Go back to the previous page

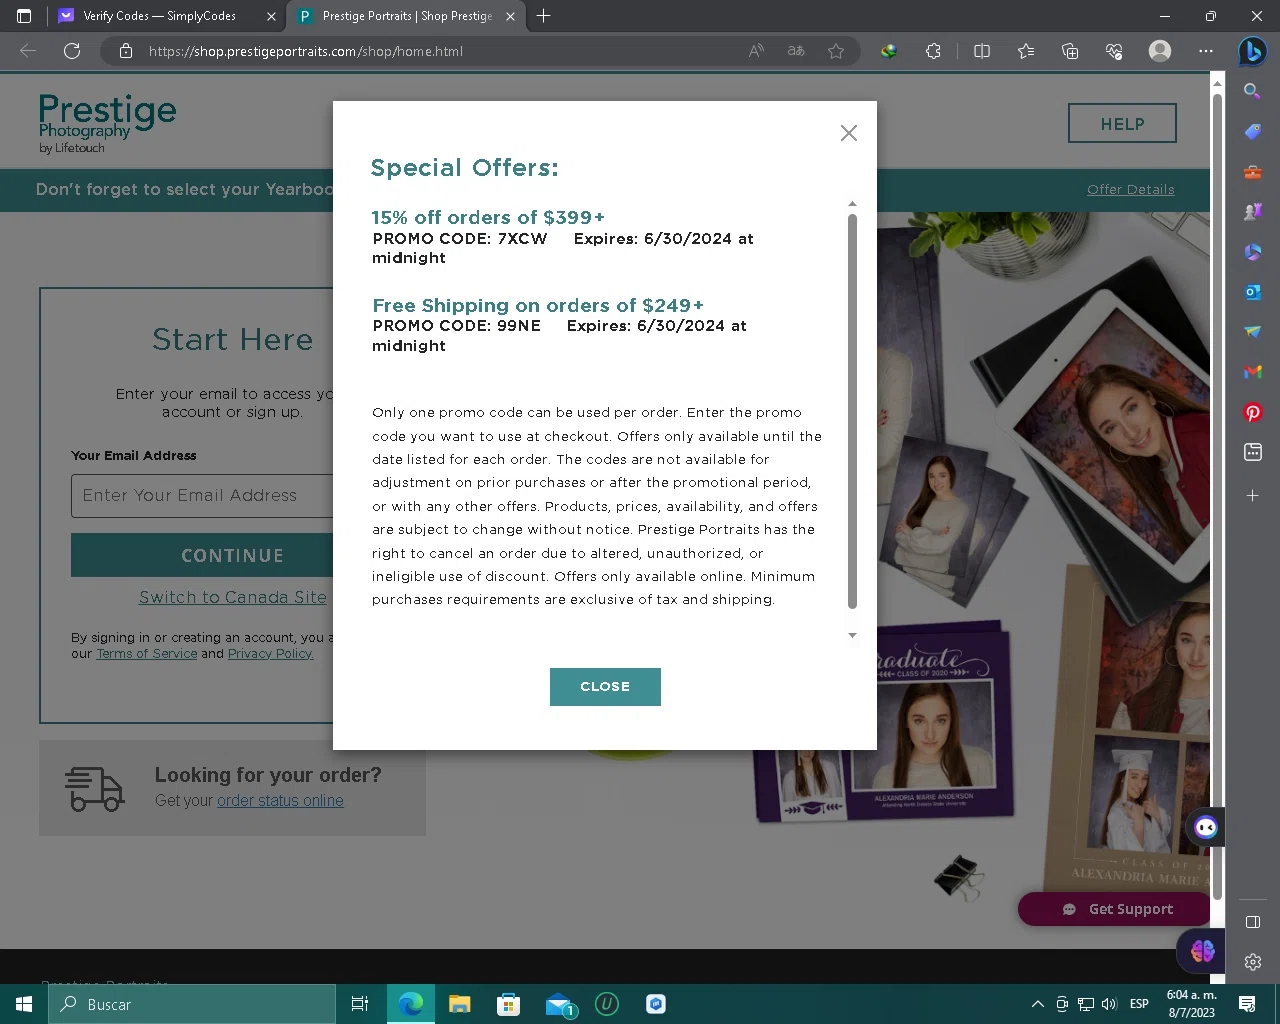pos(28,51)
